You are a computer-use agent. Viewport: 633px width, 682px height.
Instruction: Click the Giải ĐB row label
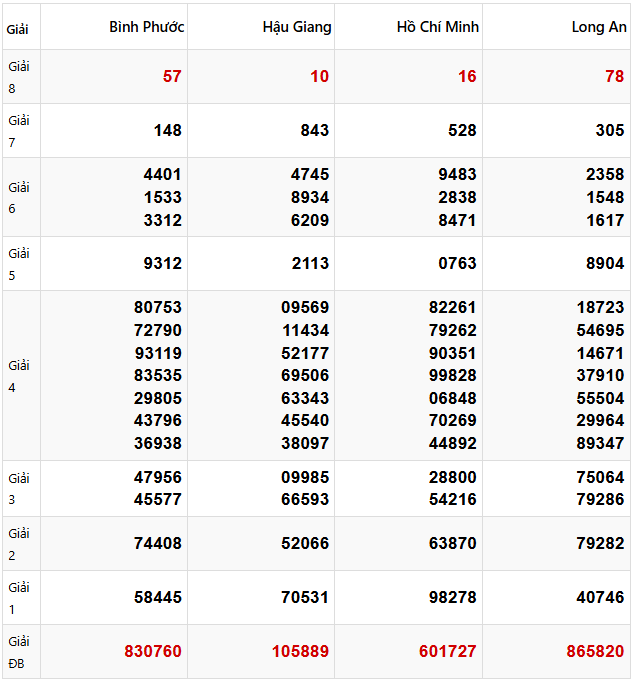pos(19,652)
